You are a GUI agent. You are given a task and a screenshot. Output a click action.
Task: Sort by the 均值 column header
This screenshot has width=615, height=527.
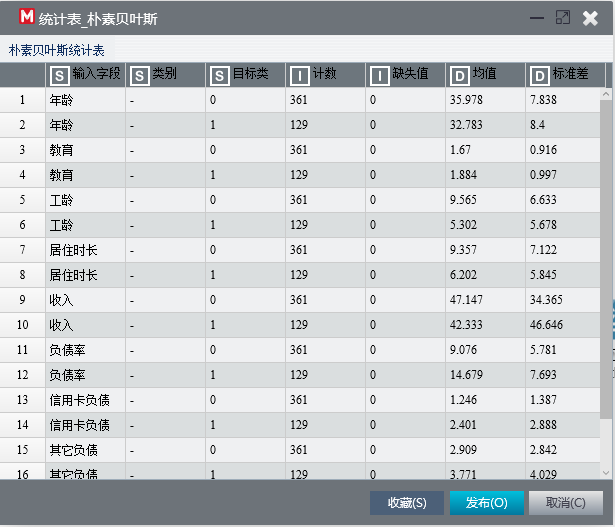[x=486, y=75]
